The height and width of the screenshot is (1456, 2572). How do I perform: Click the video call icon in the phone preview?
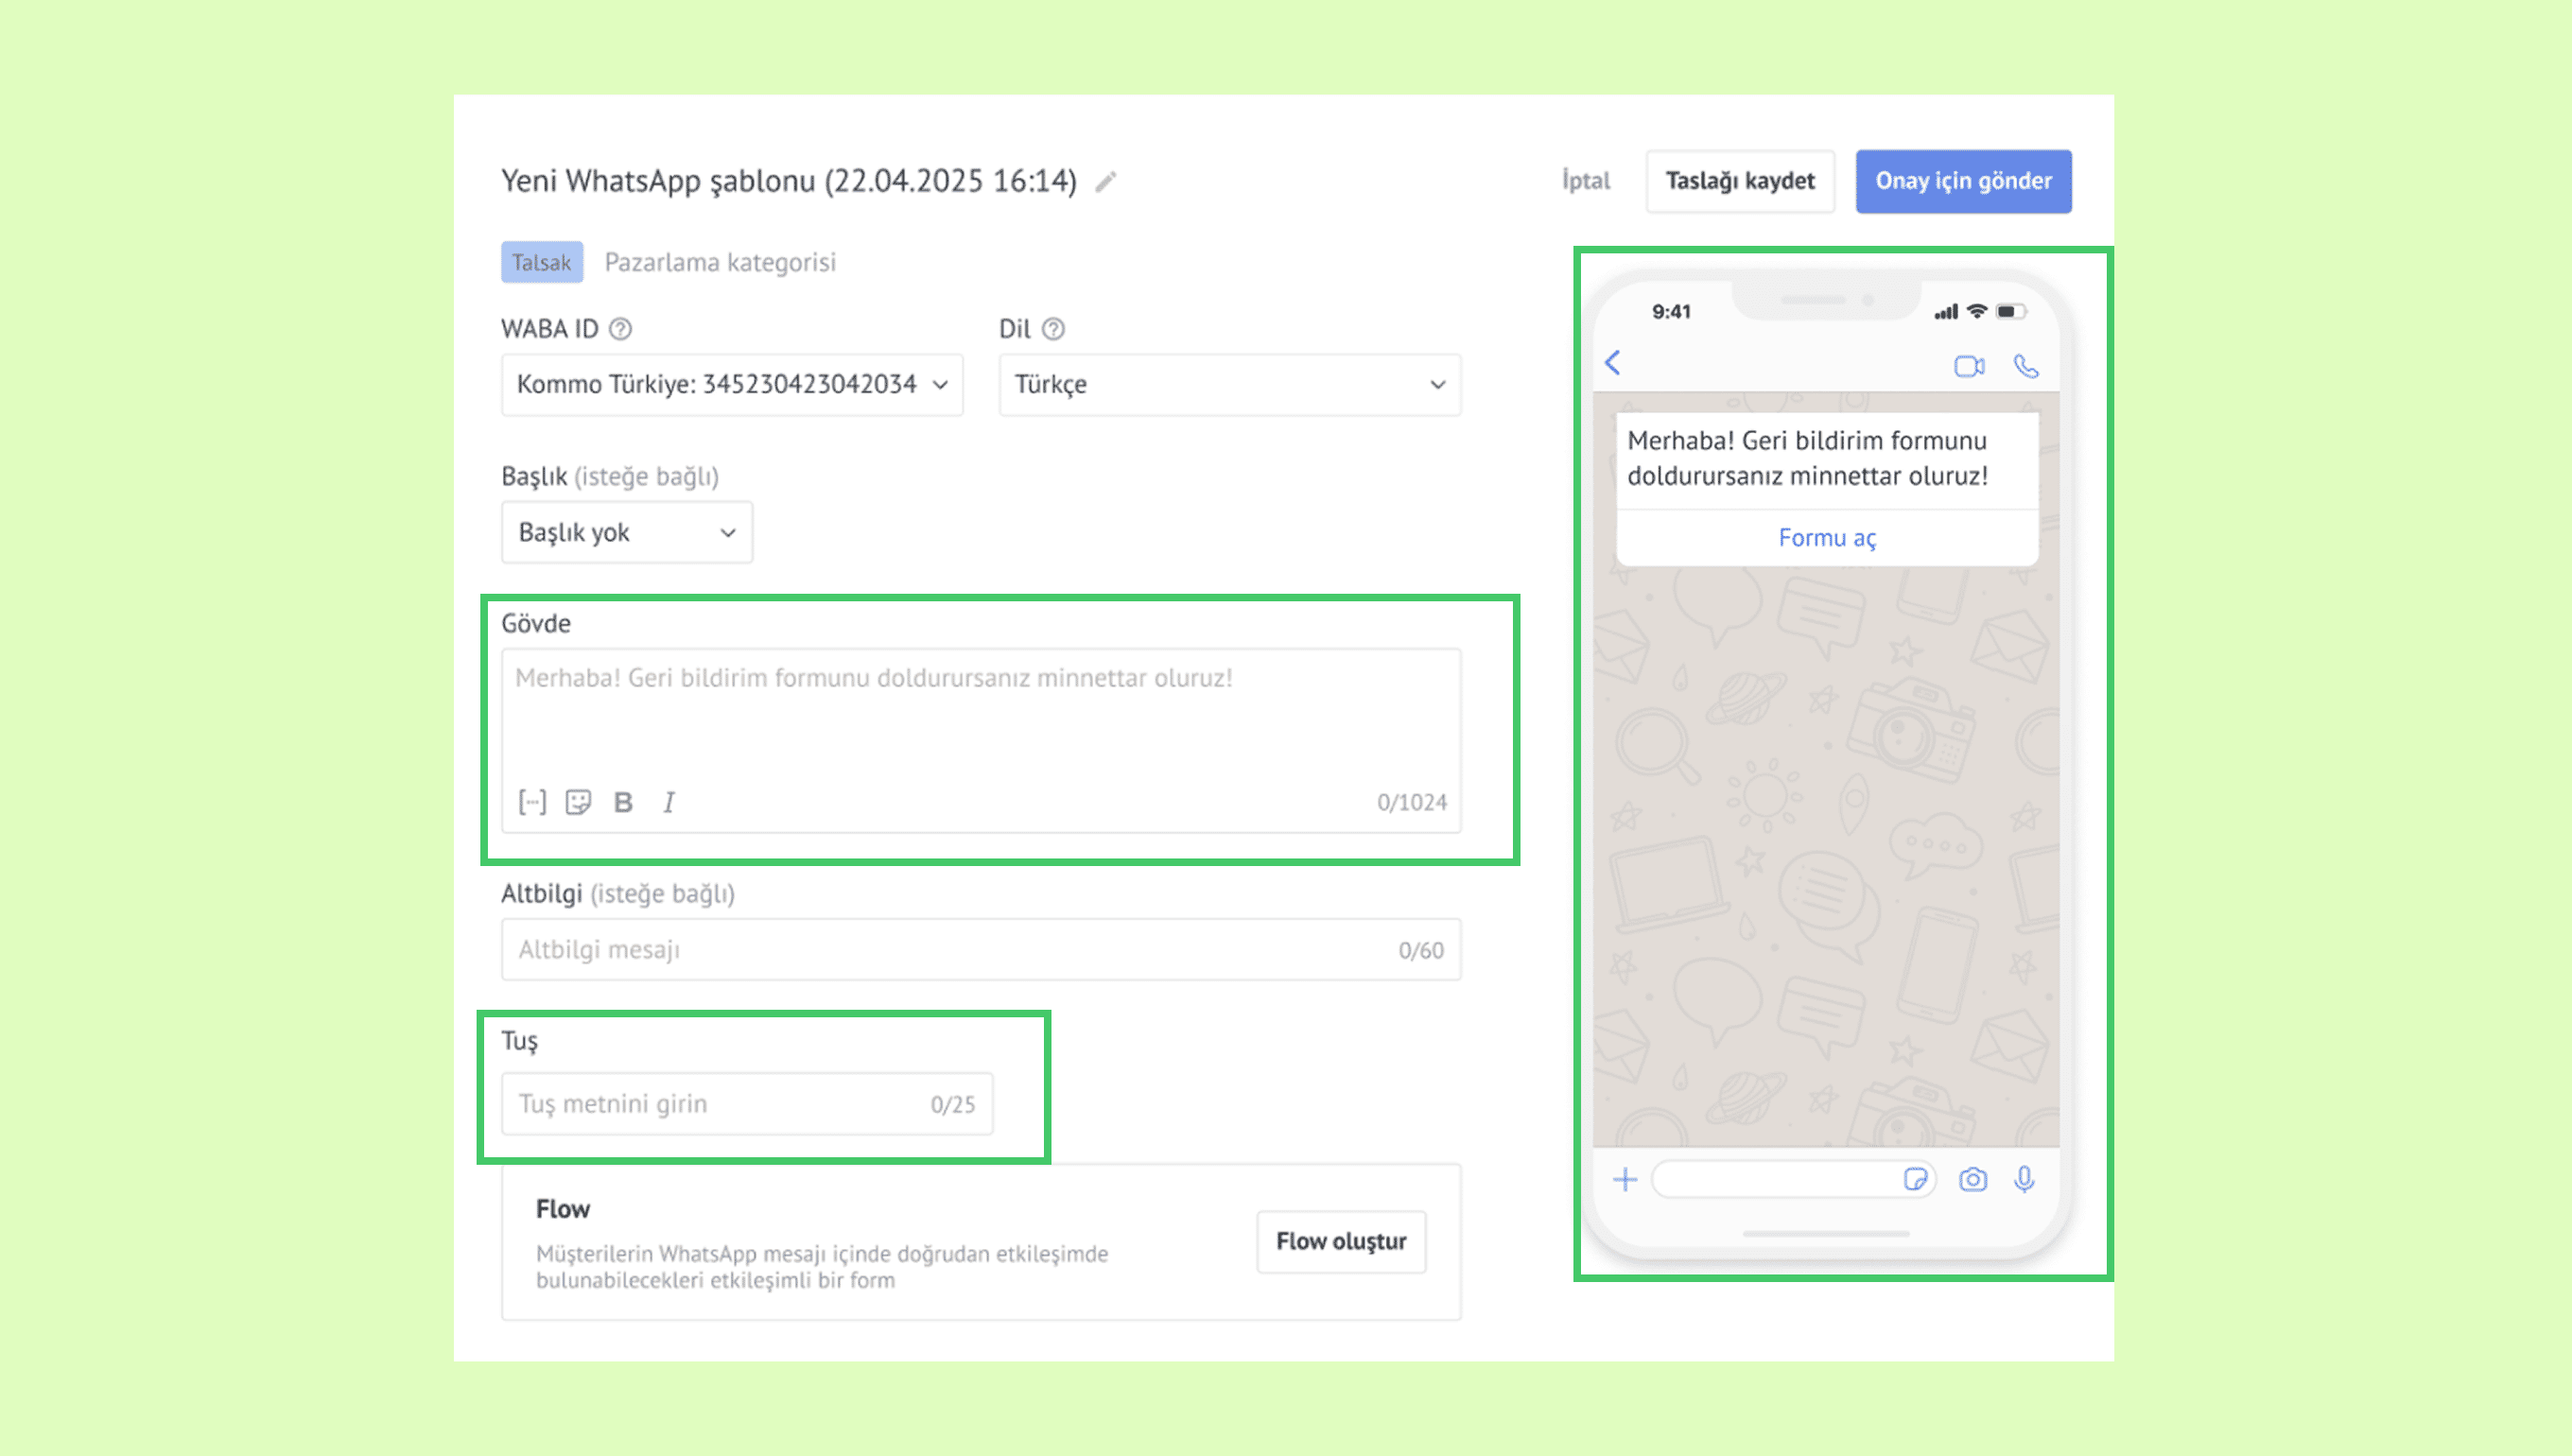pos(1968,366)
